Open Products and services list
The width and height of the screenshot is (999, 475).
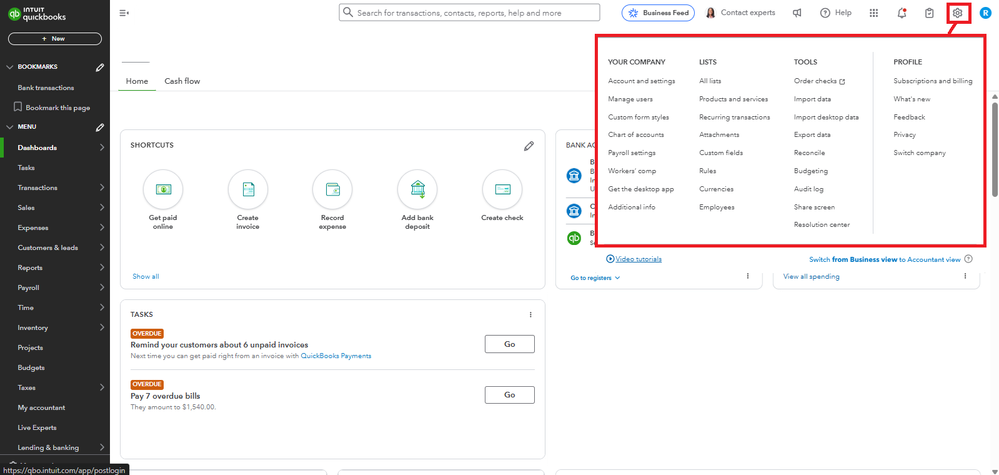point(733,99)
